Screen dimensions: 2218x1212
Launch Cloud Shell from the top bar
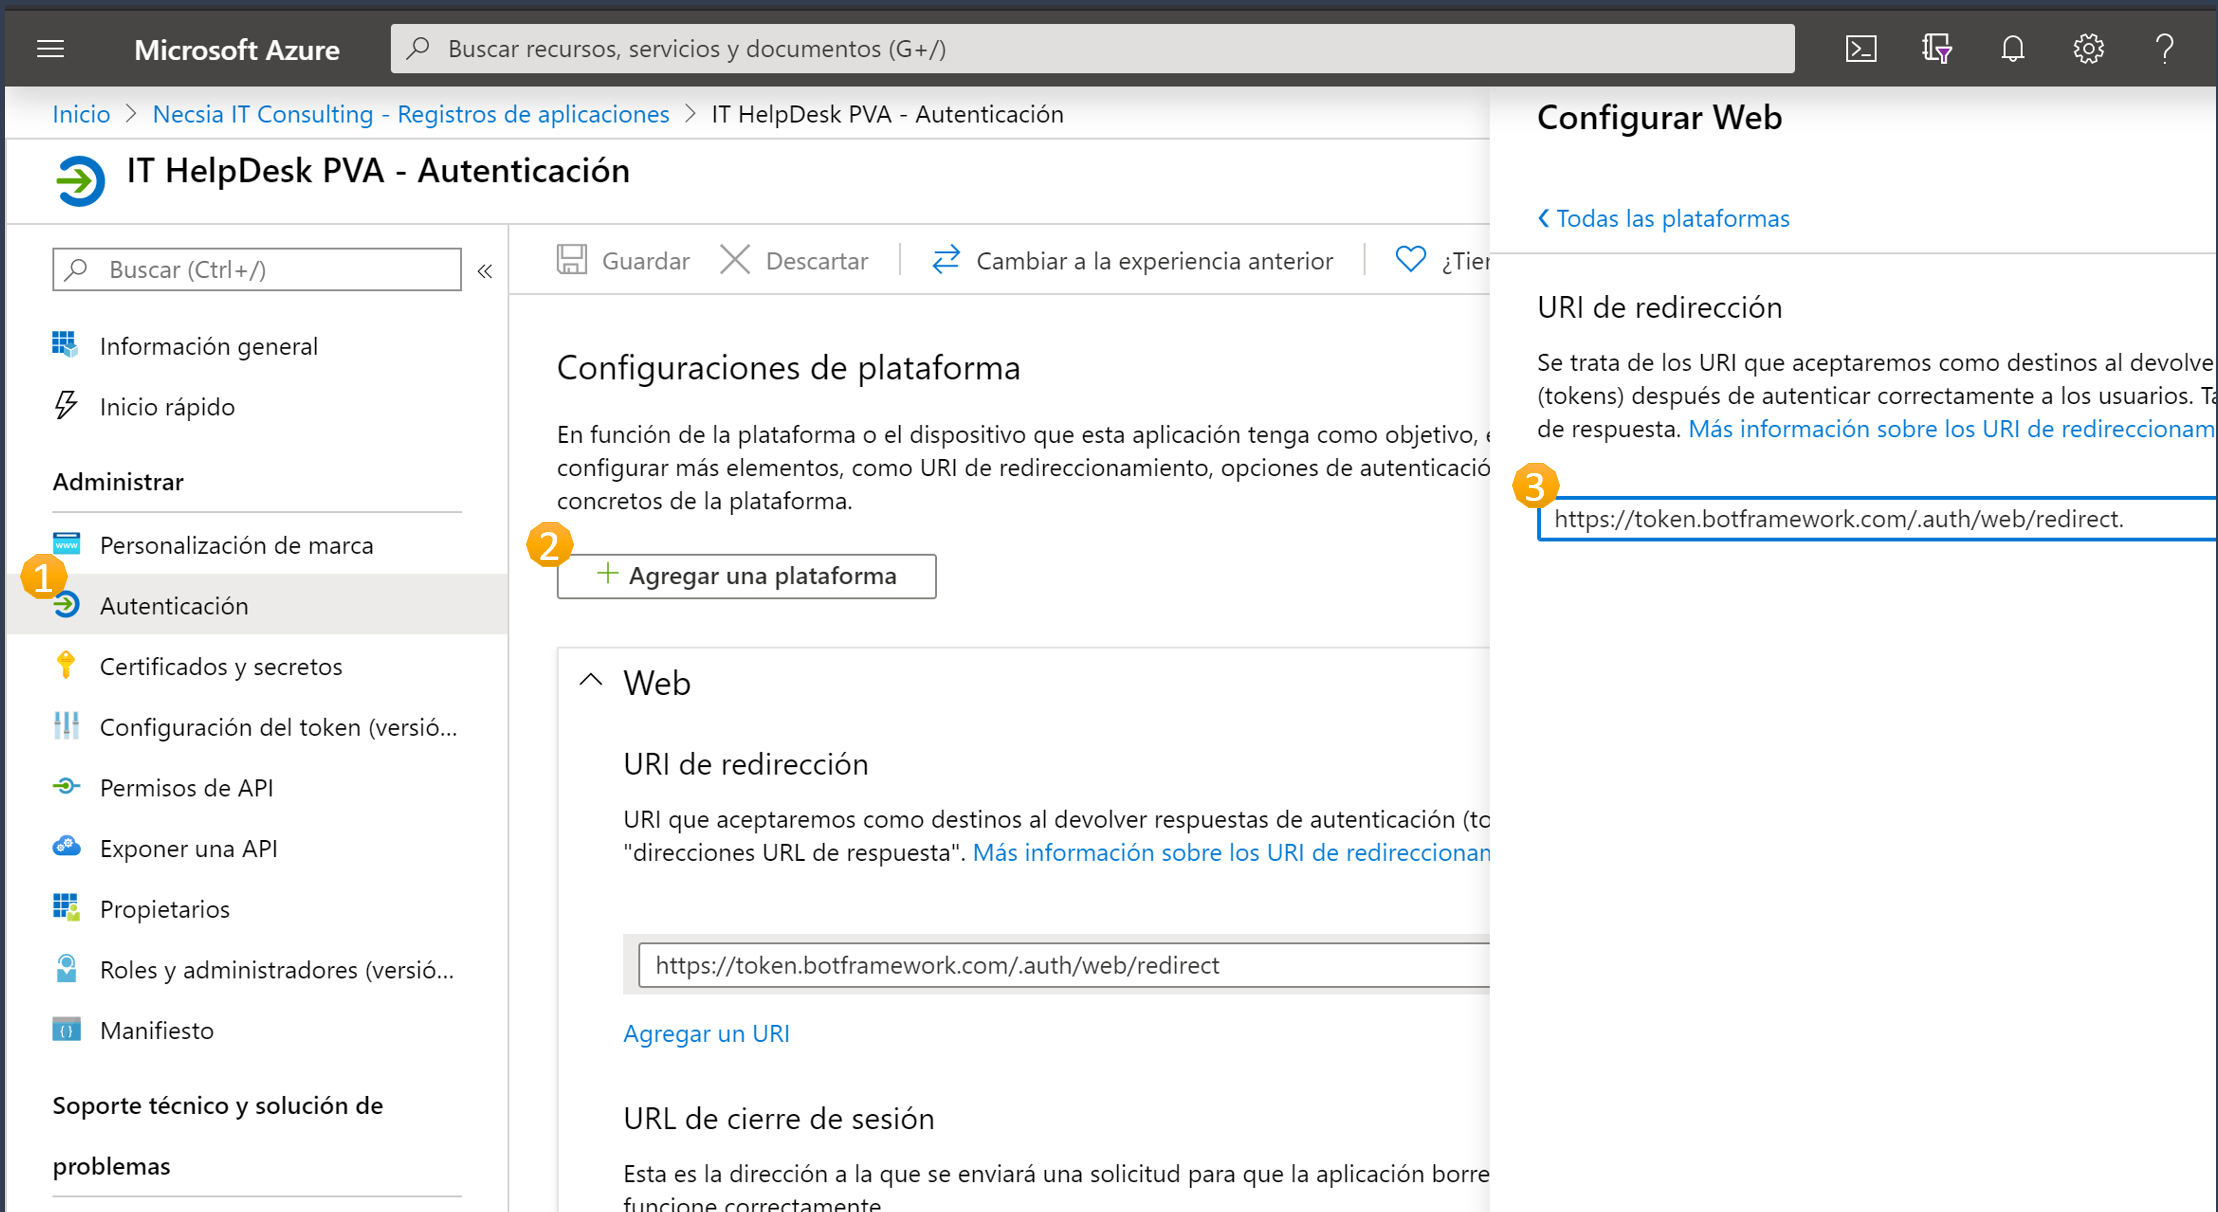click(1860, 48)
